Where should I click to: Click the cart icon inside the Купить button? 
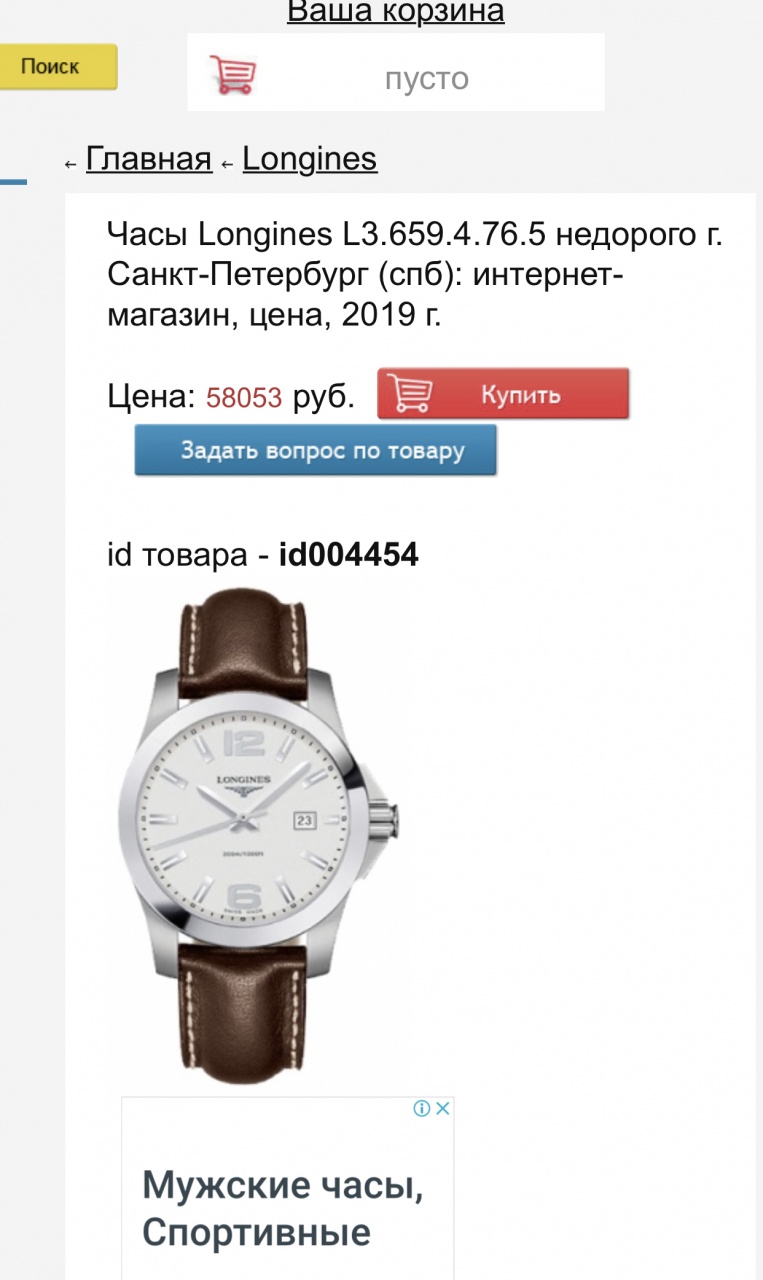click(411, 394)
